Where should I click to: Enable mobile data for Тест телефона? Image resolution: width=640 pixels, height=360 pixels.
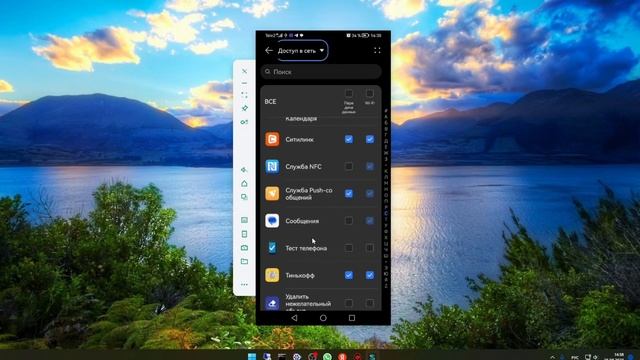point(349,248)
